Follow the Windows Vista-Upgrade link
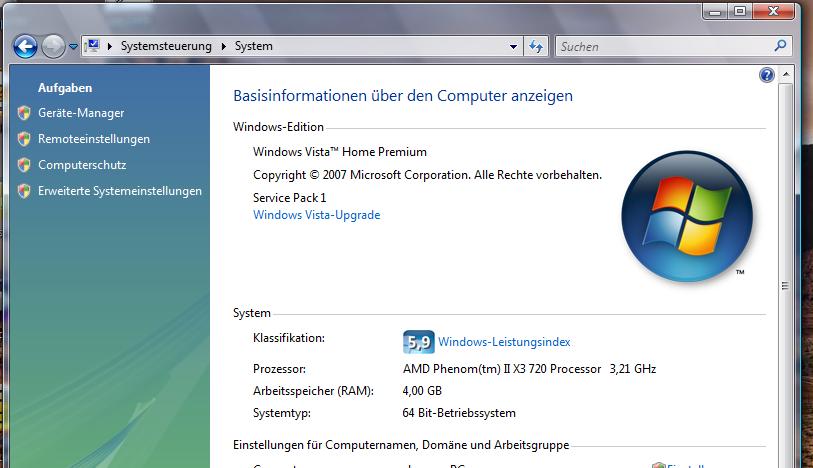The height and width of the screenshot is (468, 813). [317, 215]
